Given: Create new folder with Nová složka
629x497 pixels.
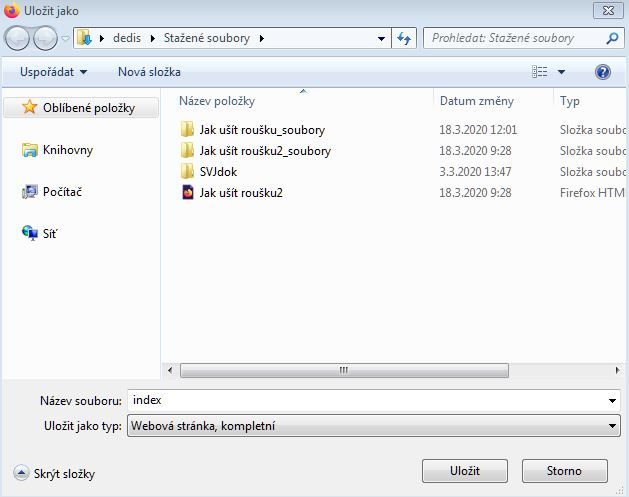Looking at the screenshot, I should point(149,72).
